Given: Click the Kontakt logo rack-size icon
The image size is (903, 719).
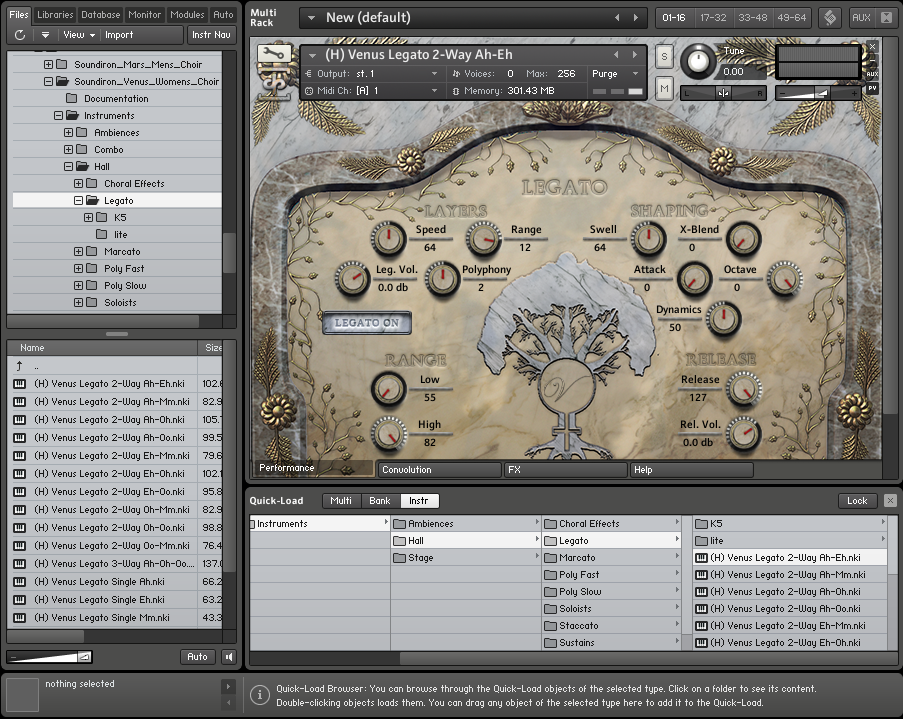Looking at the screenshot, I should coord(829,18).
